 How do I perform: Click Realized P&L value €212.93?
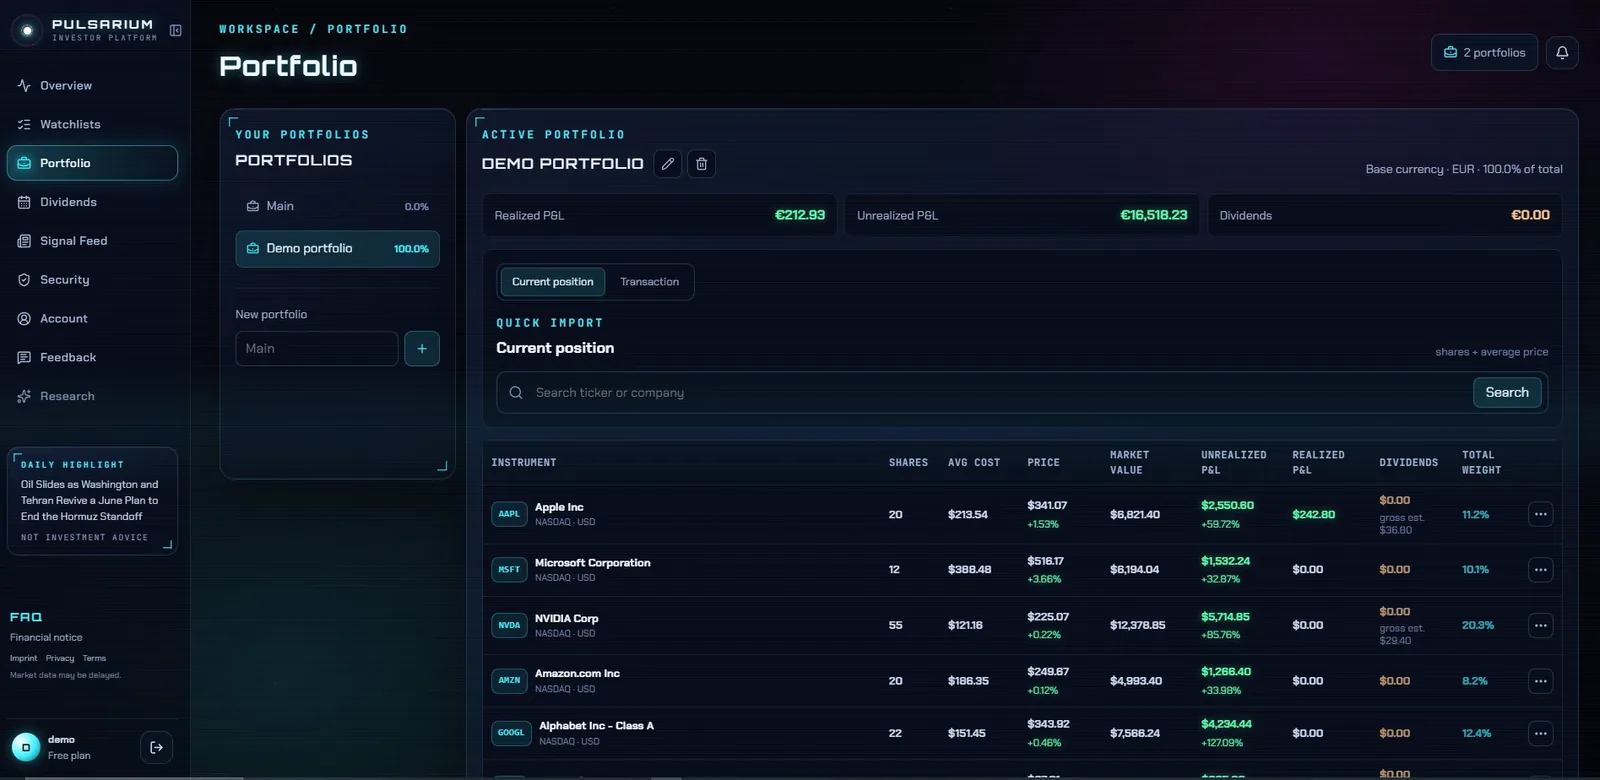[x=800, y=216]
